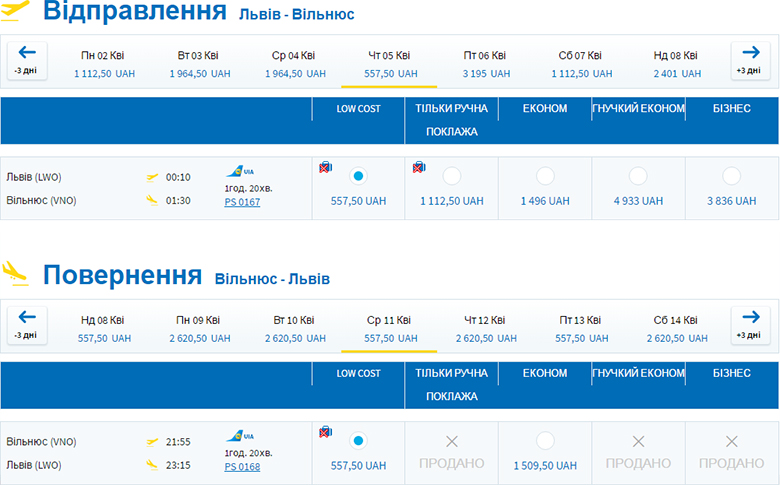Select Low Cost fare 557,50 UAH for departure
Screen dimensions: 780x485
pyautogui.click(x=359, y=176)
